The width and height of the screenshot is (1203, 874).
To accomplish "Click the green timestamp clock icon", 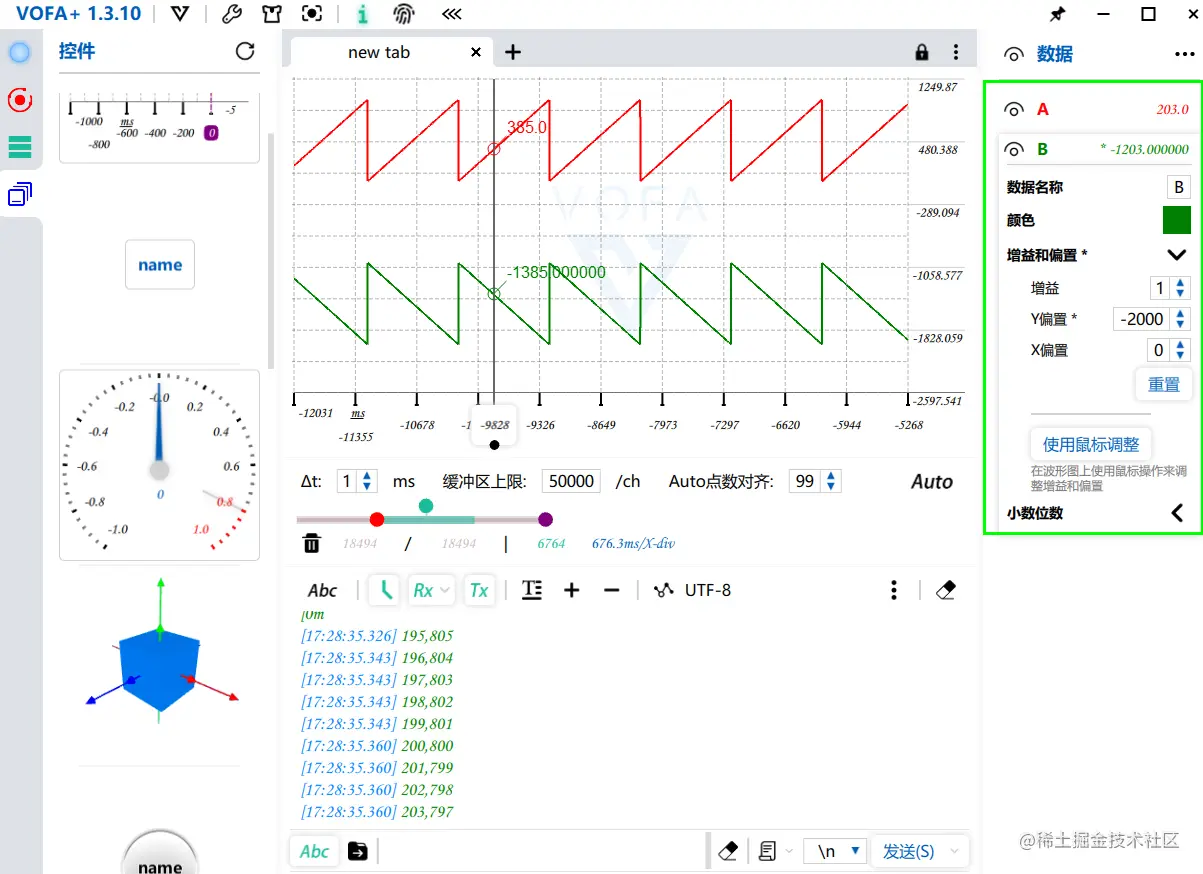I will pos(384,590).
